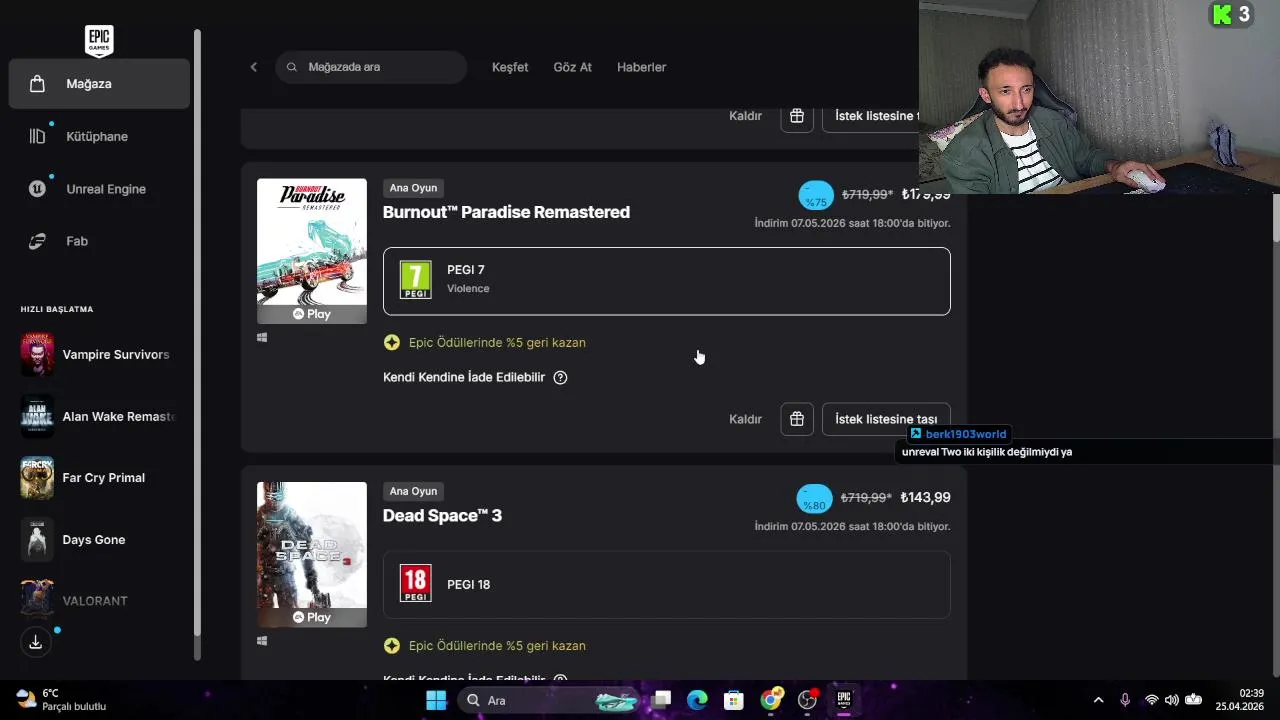Open Microsoft Edge from the taskbar
1280x720 pixels.
coord(697,700)
